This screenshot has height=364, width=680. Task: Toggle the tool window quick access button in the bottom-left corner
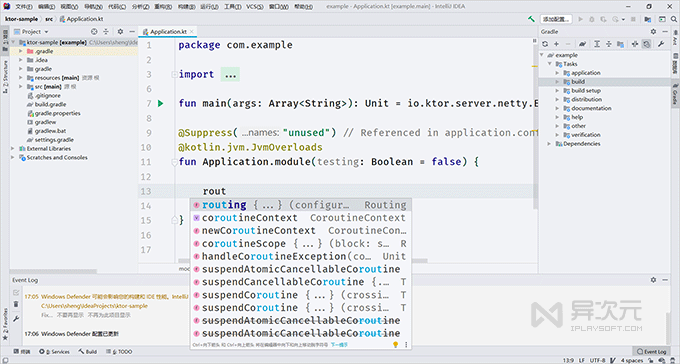tap(4, 360)
